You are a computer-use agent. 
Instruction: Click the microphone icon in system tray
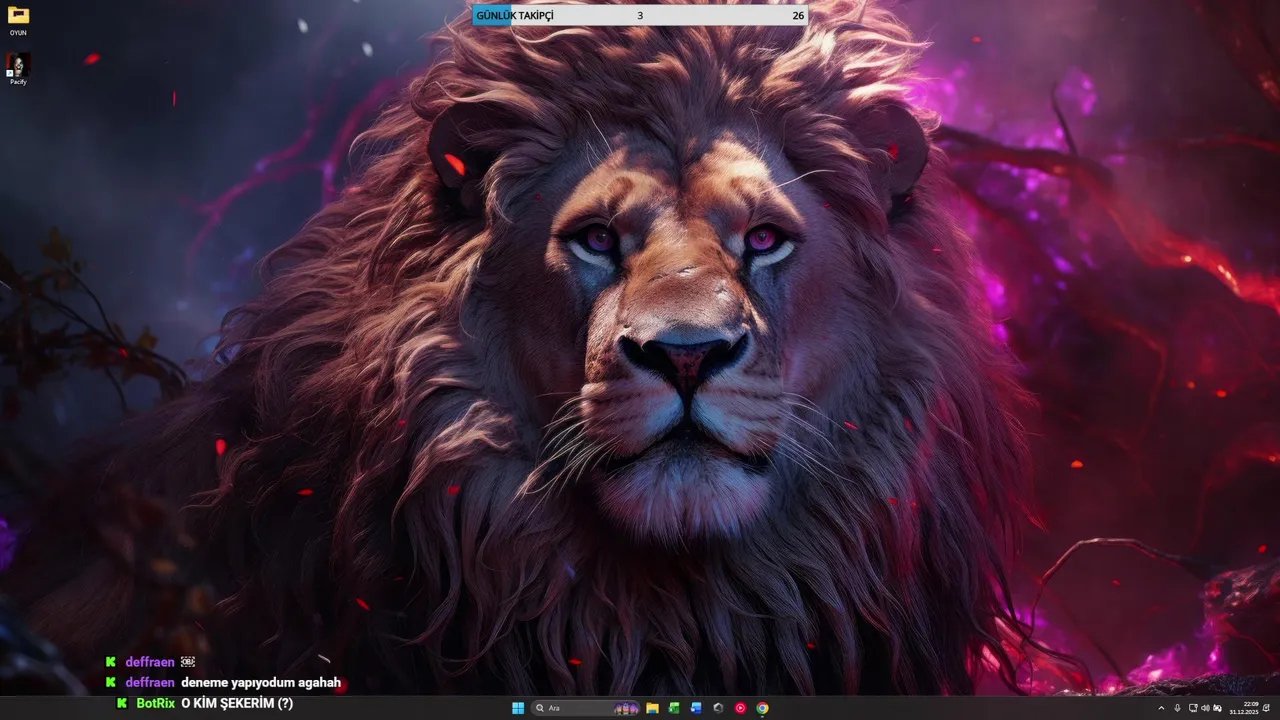click(1177, 708)
